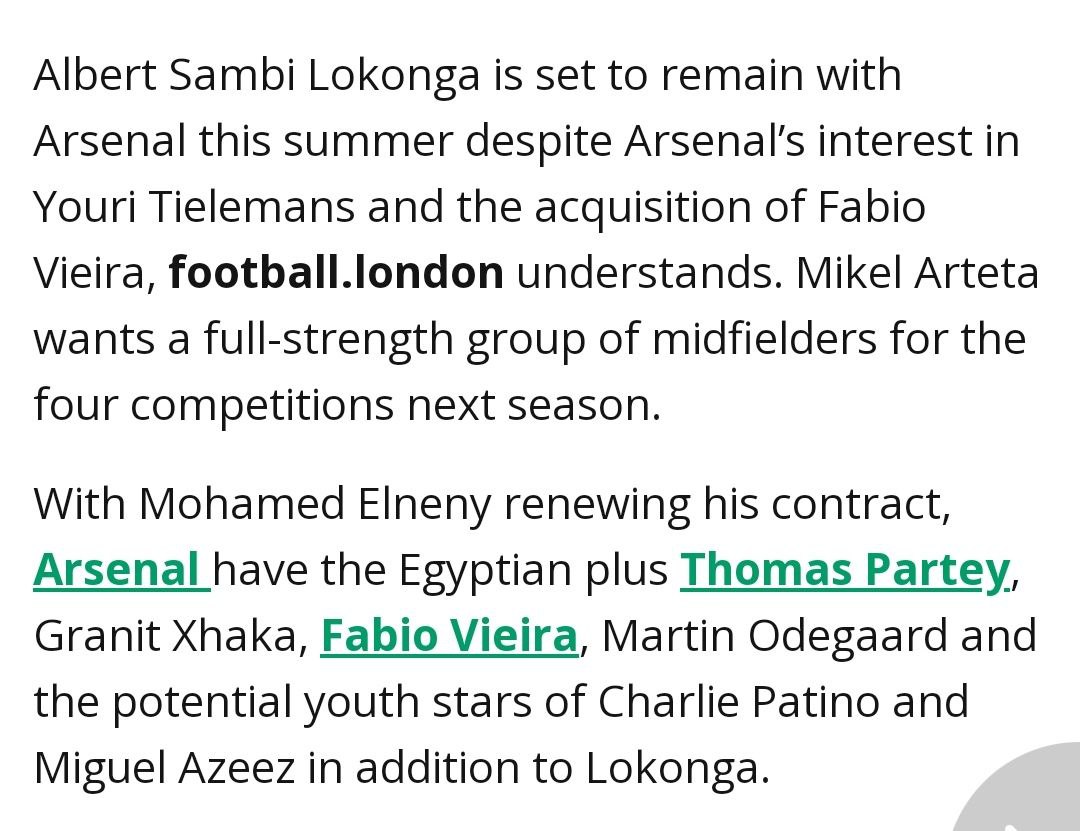
Task: Click the bold football.london text
Action: [x=336, y=273]
